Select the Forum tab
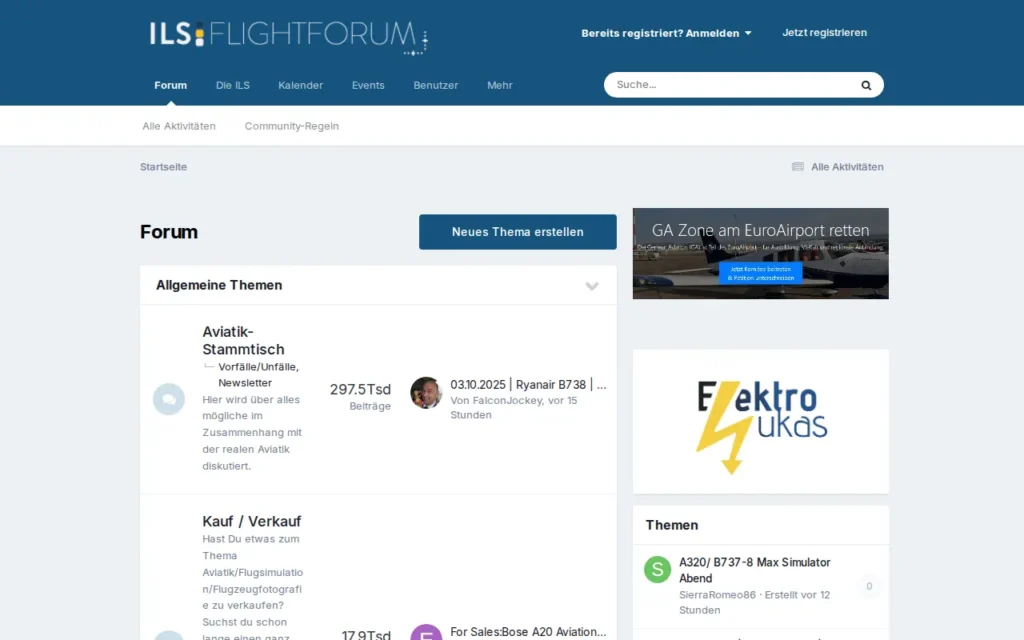This screenshot has width=1024, height=640. point(170,85)
